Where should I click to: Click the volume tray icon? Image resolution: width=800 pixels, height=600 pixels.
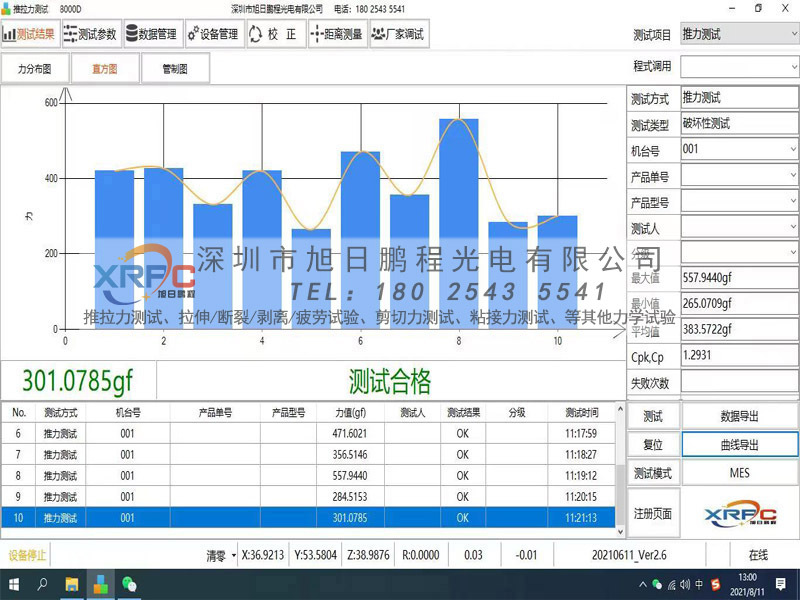[685, 585]
